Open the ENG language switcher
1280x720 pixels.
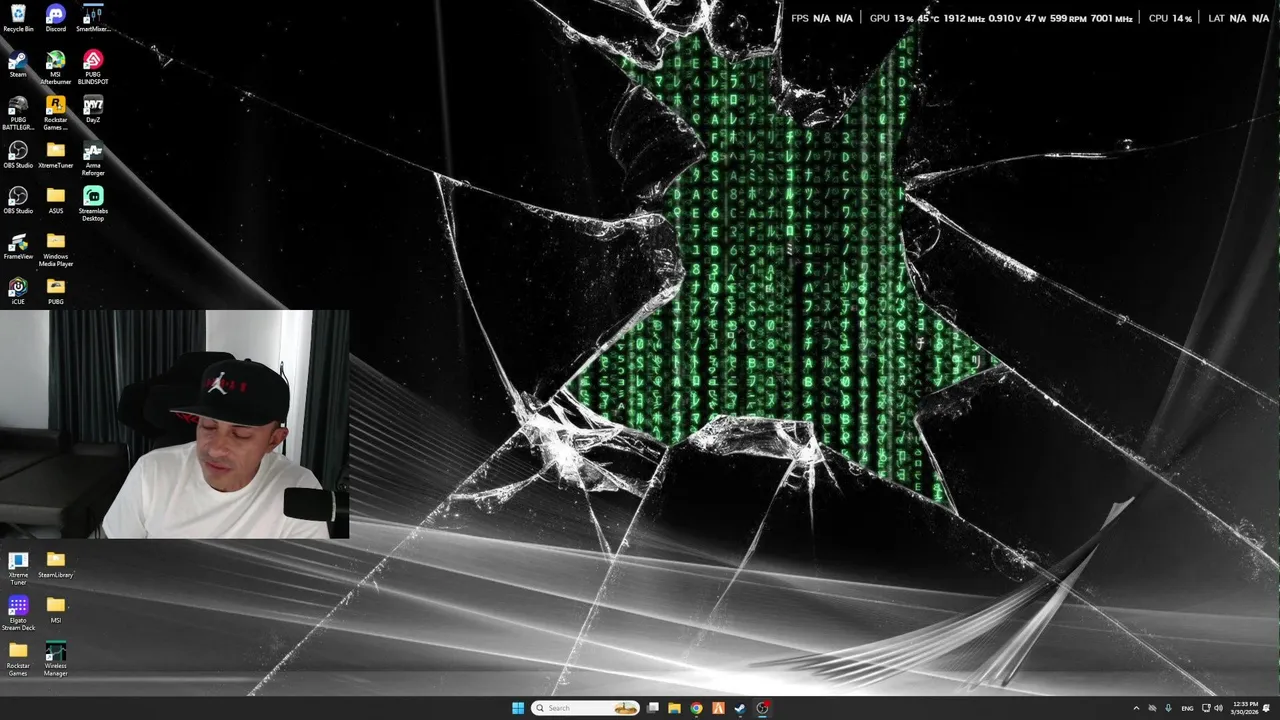1187,708
